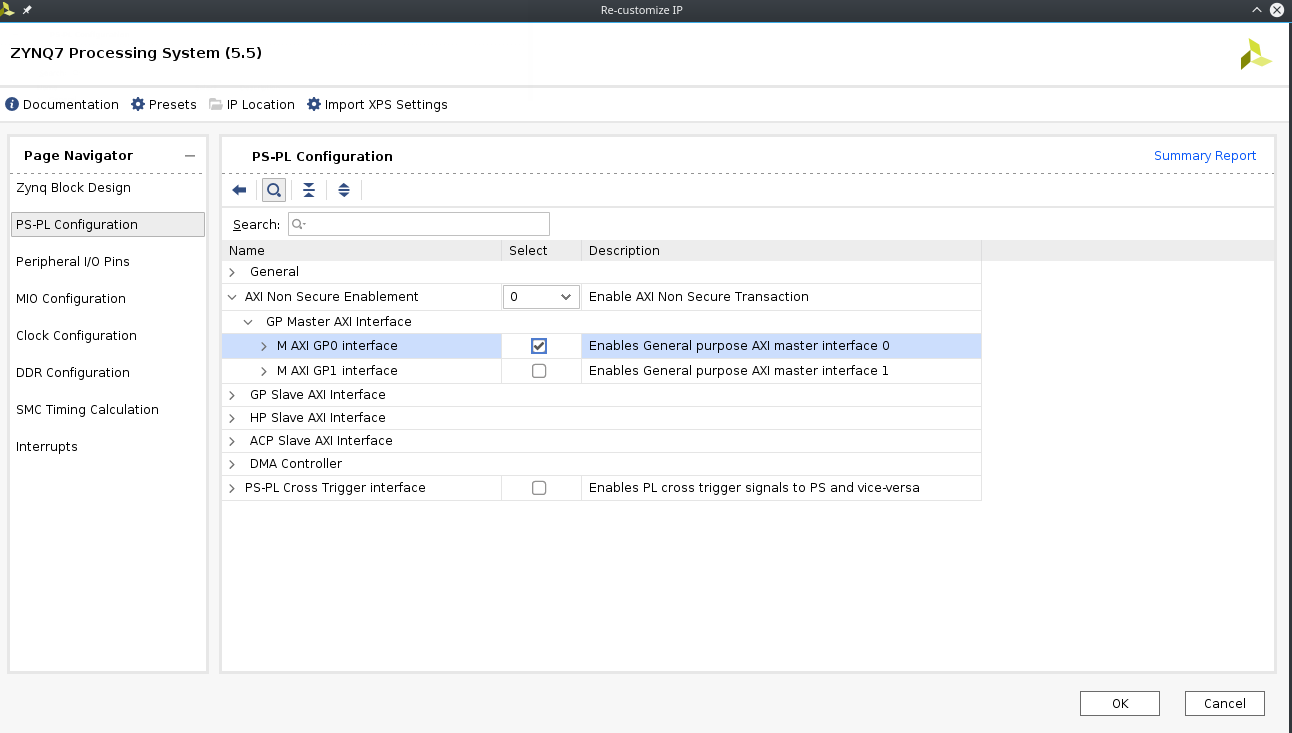Collapse Page Navigator with minus icon
This screenshot has width=1292, height=733.
pos(190,156)
